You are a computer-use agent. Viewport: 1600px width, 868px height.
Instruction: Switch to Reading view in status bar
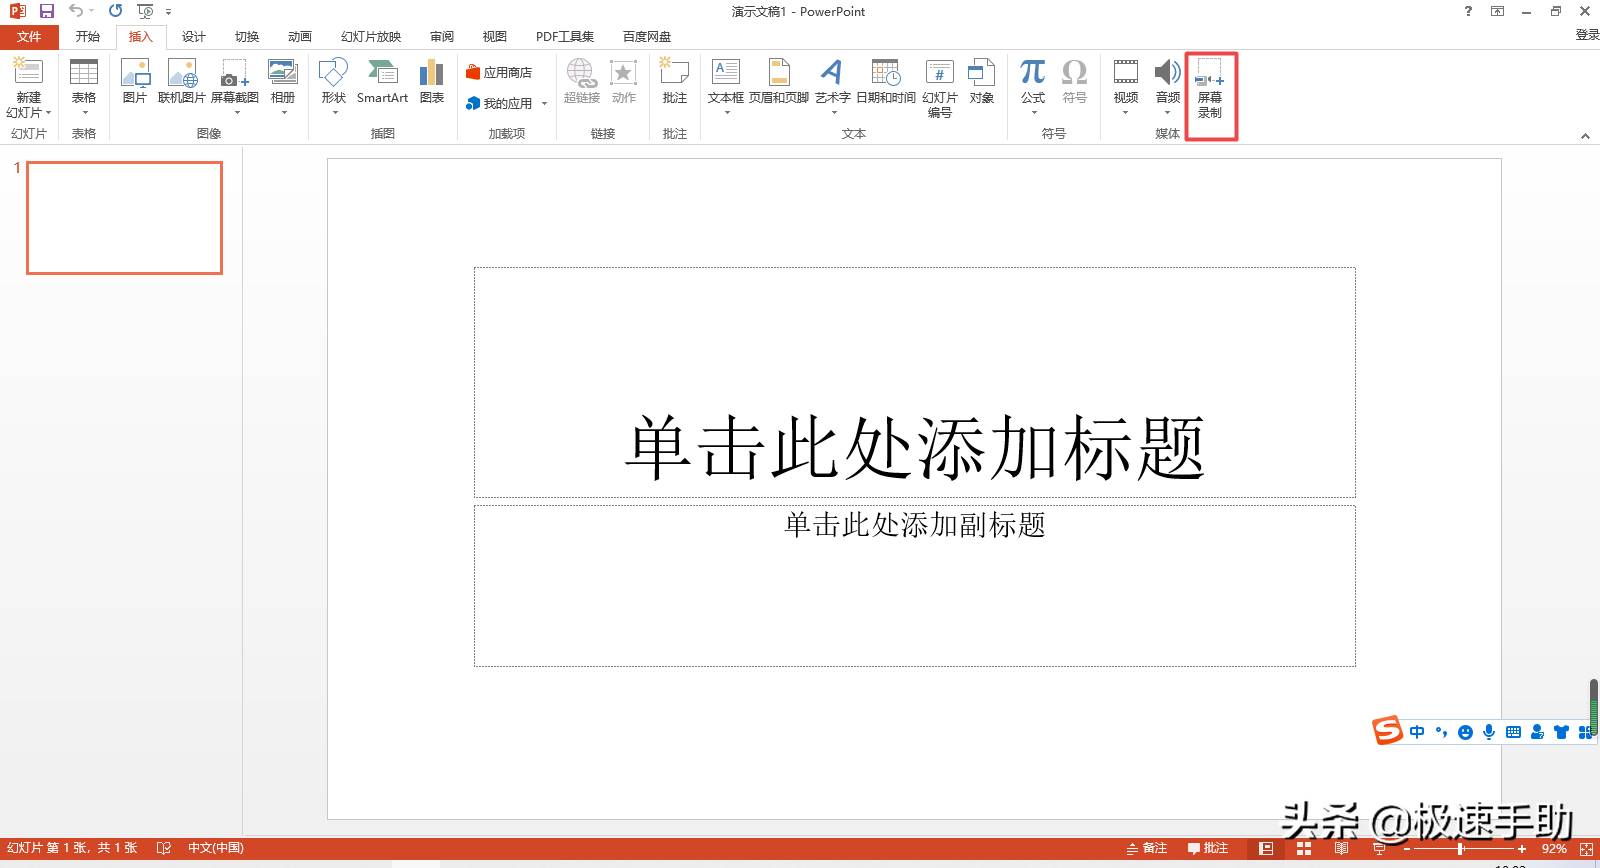1341,848
